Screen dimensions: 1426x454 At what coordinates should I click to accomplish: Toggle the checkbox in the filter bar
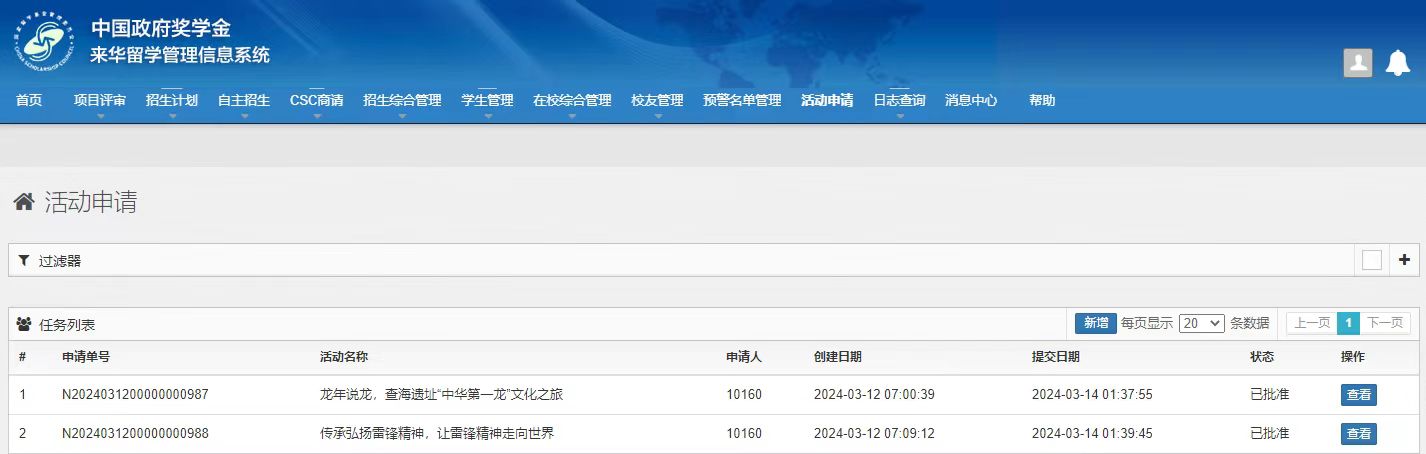(x=1371, y=260)
